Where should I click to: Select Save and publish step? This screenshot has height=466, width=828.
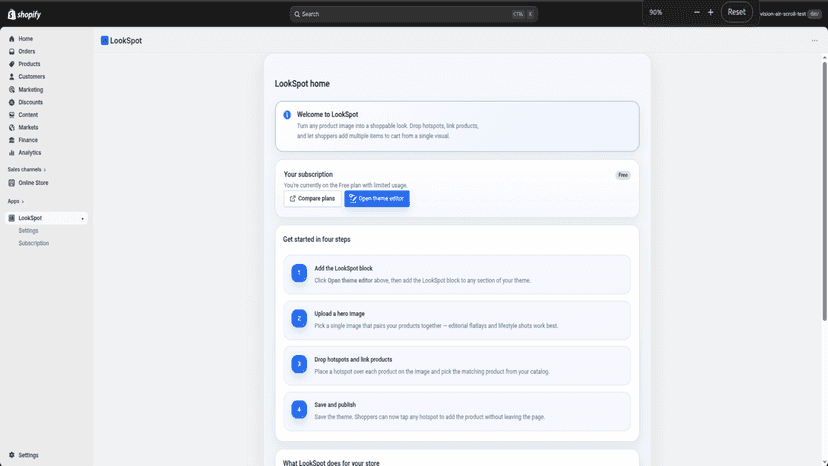[457, 411]
